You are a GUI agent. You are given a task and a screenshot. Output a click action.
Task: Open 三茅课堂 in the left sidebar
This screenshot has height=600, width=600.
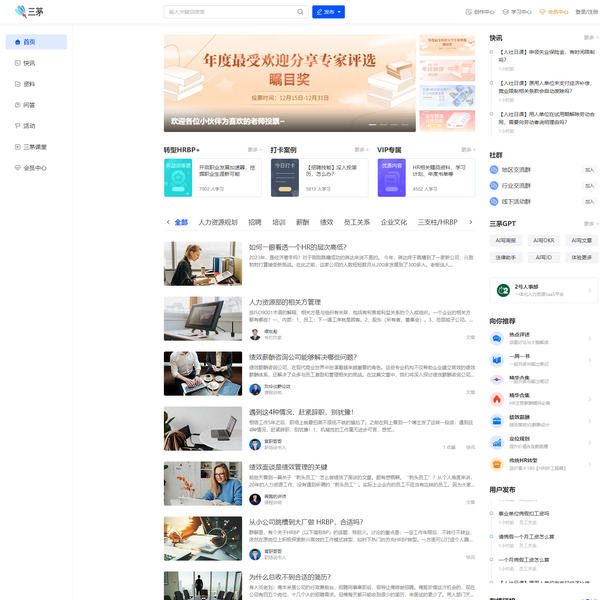pos(34,147)
